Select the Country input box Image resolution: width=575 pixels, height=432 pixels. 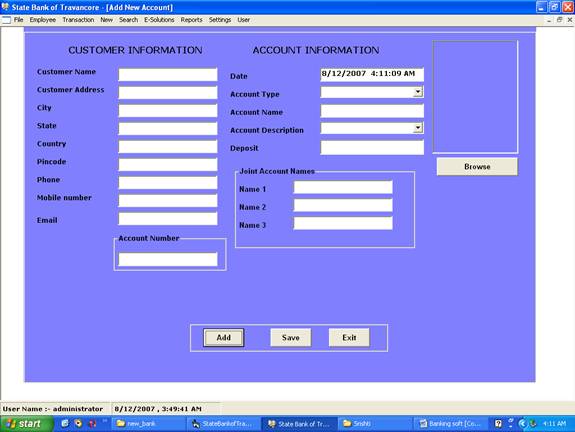click(x=168, y=146)
